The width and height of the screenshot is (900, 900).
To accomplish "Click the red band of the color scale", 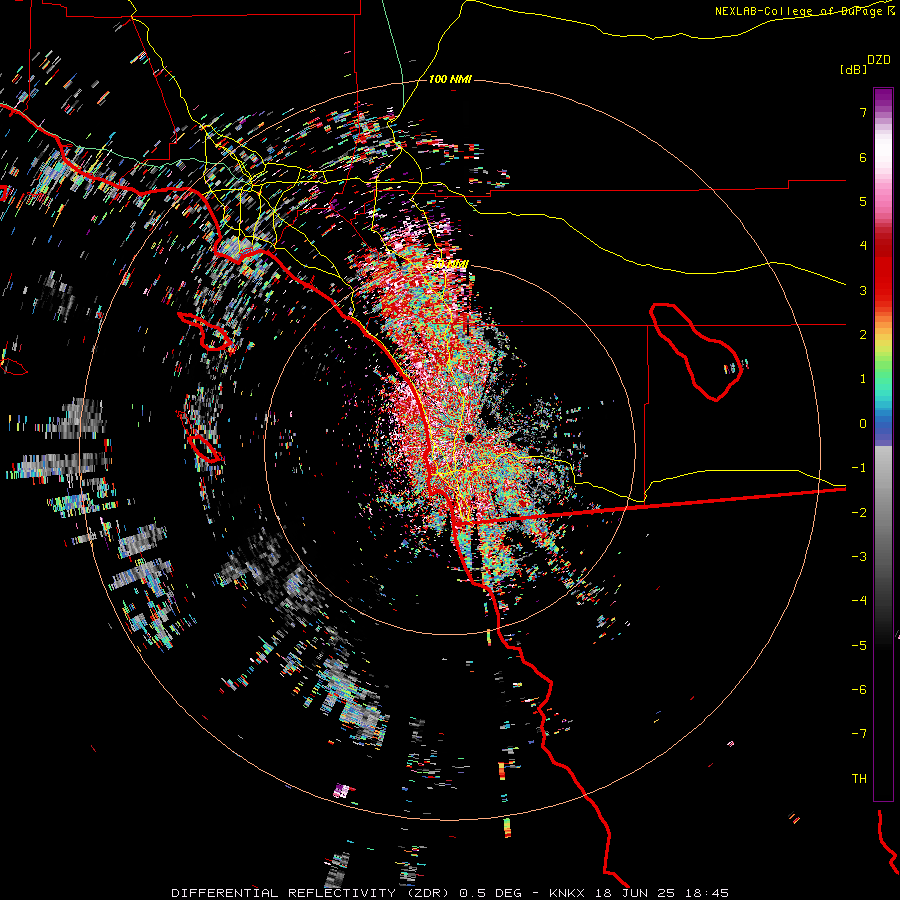I will click(x=883, y=270).
